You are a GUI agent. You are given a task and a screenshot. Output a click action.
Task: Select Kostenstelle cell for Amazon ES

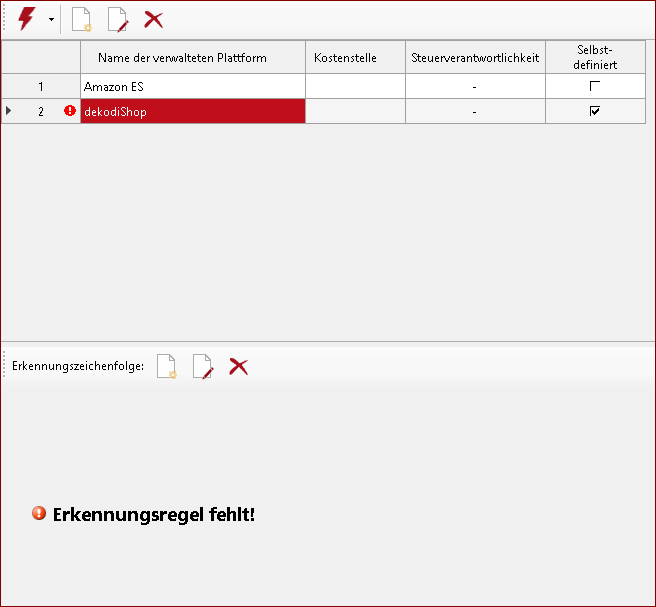coord(356,87)
